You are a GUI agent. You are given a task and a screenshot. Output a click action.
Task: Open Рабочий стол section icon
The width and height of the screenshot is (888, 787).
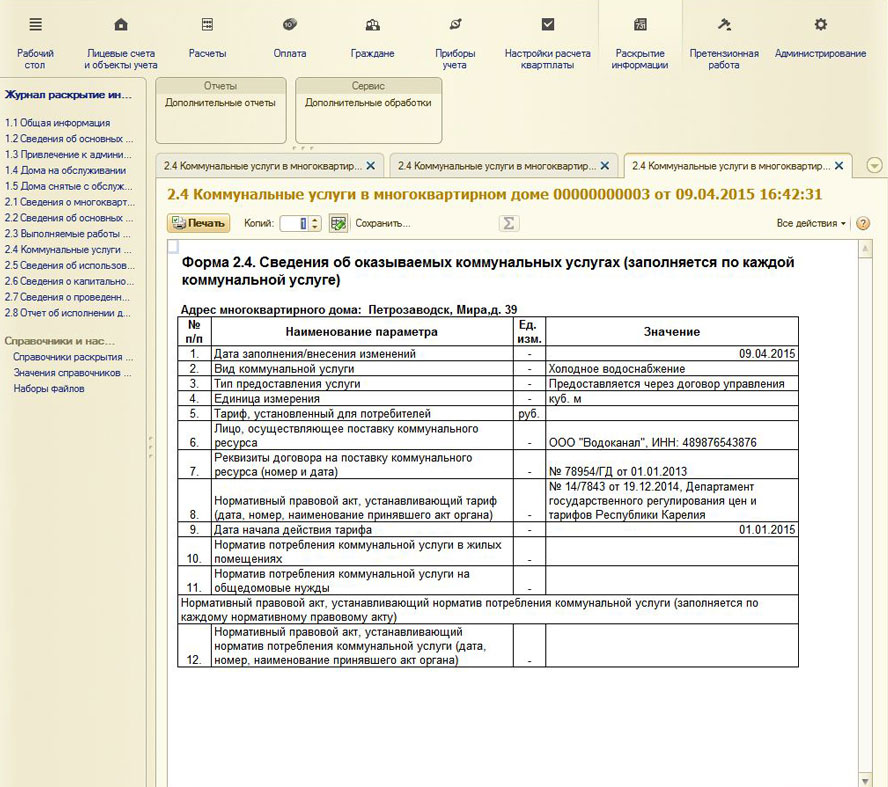point(35,24)
